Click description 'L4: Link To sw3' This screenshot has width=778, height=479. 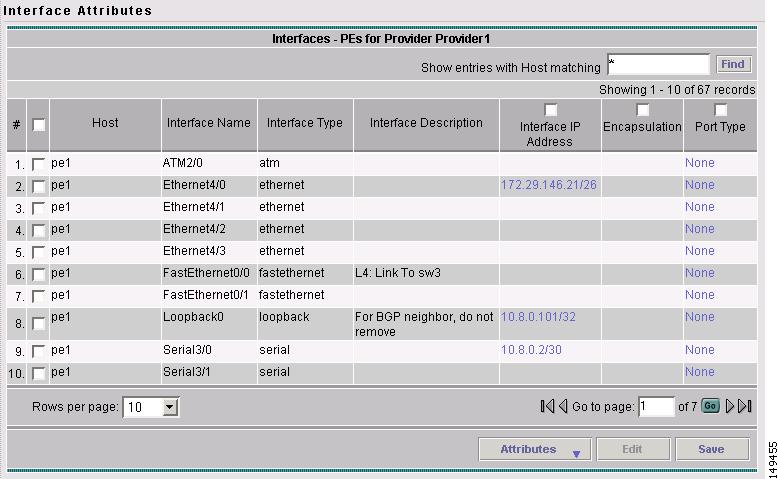point(397,273)
